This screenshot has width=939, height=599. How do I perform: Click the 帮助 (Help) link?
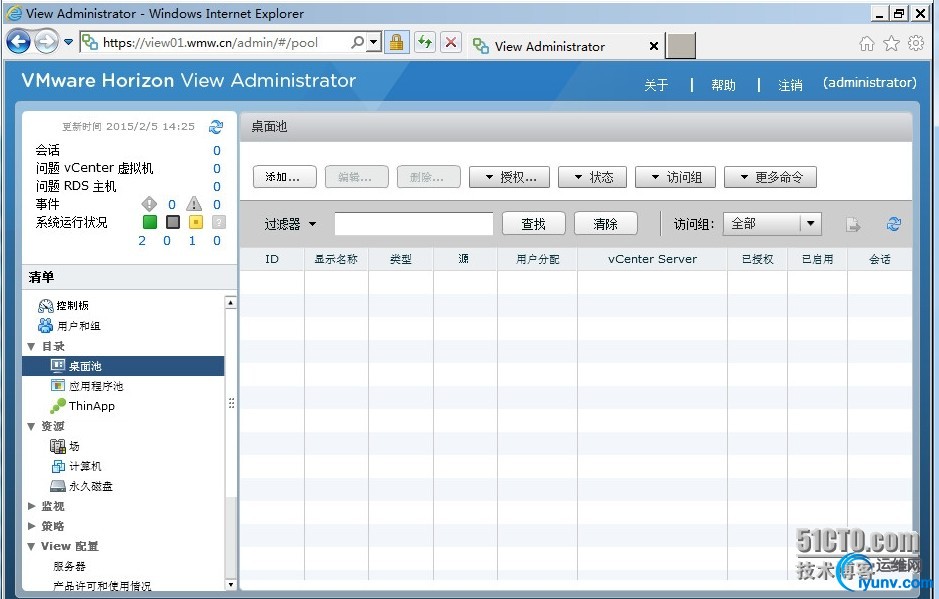(x=723, y=85)
